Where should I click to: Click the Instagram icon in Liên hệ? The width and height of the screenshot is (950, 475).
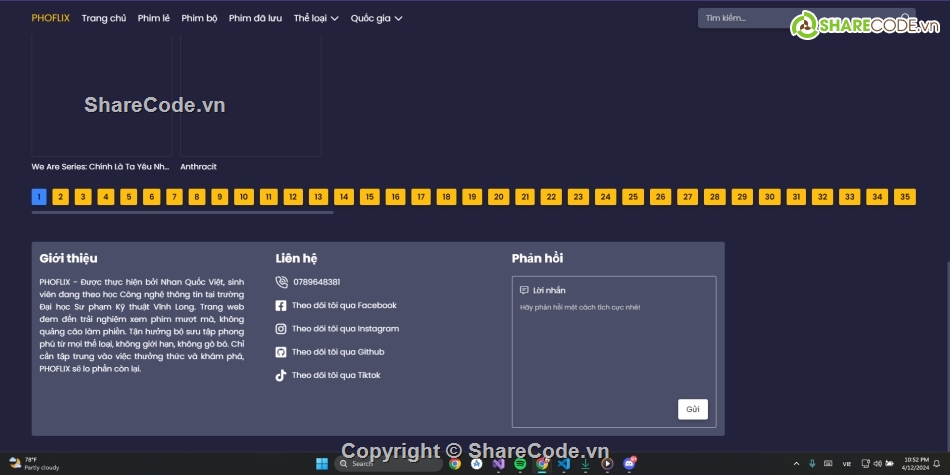(281, 329)
